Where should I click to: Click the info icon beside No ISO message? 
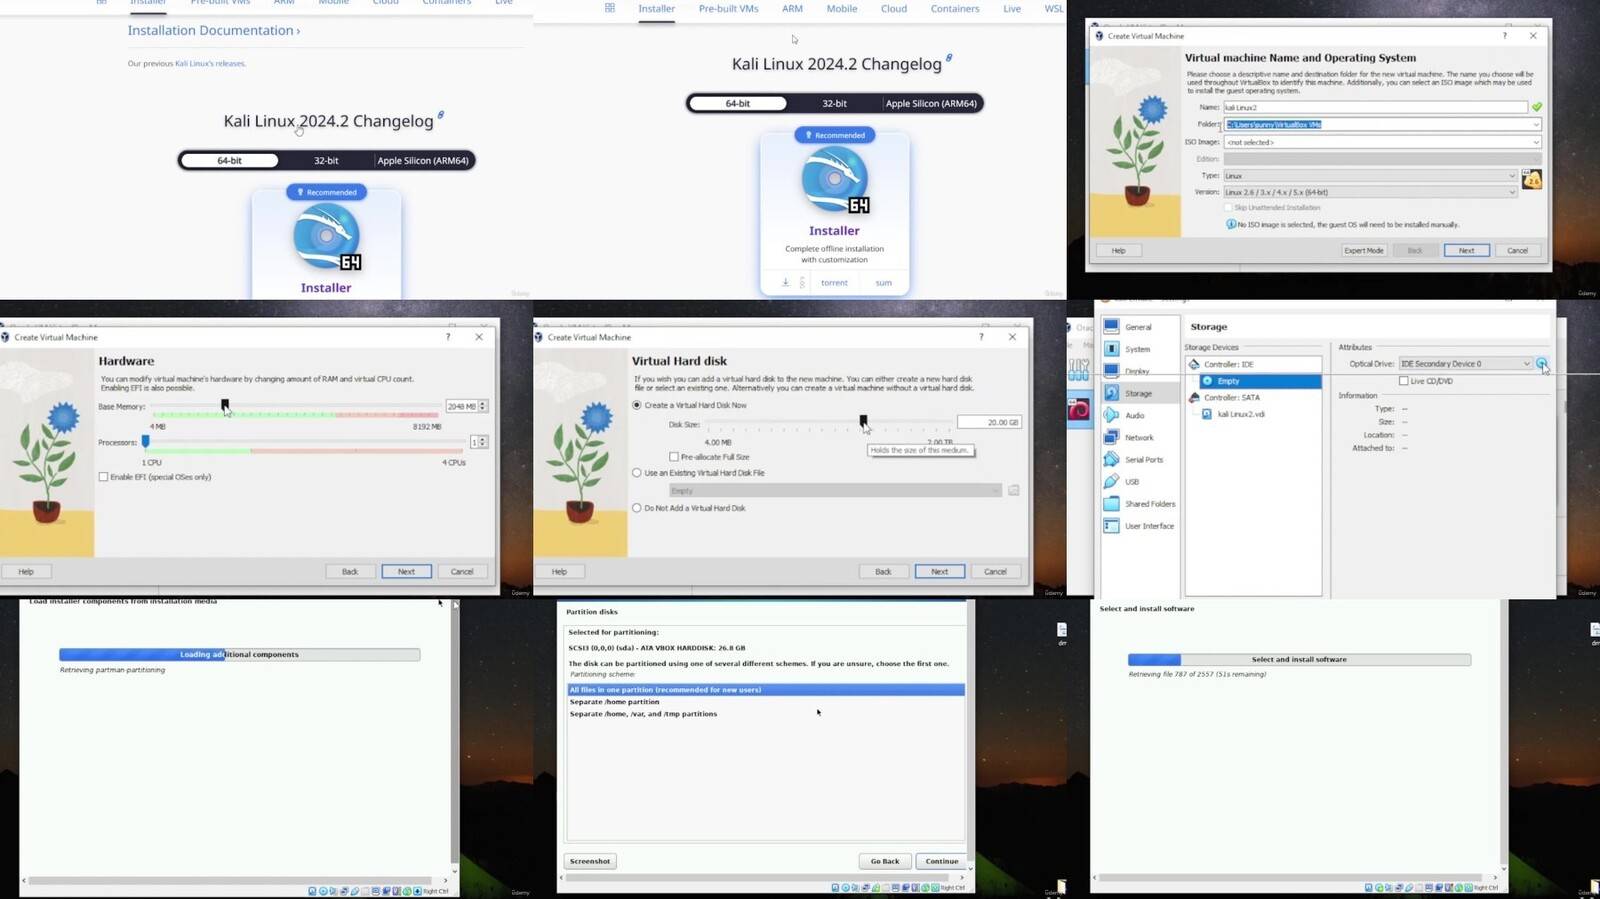(x=1231, y=224)
